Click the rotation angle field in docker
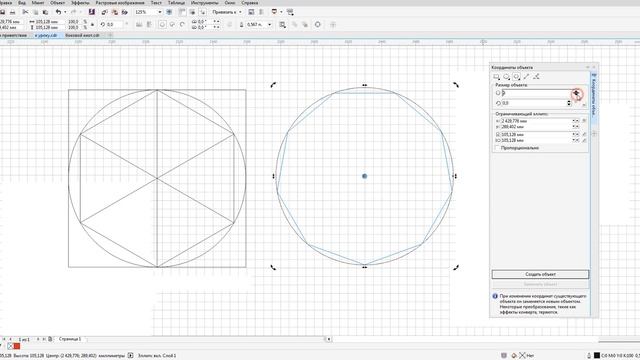The width and height of the screenshot is (640, 360). (x=535, y=103)
